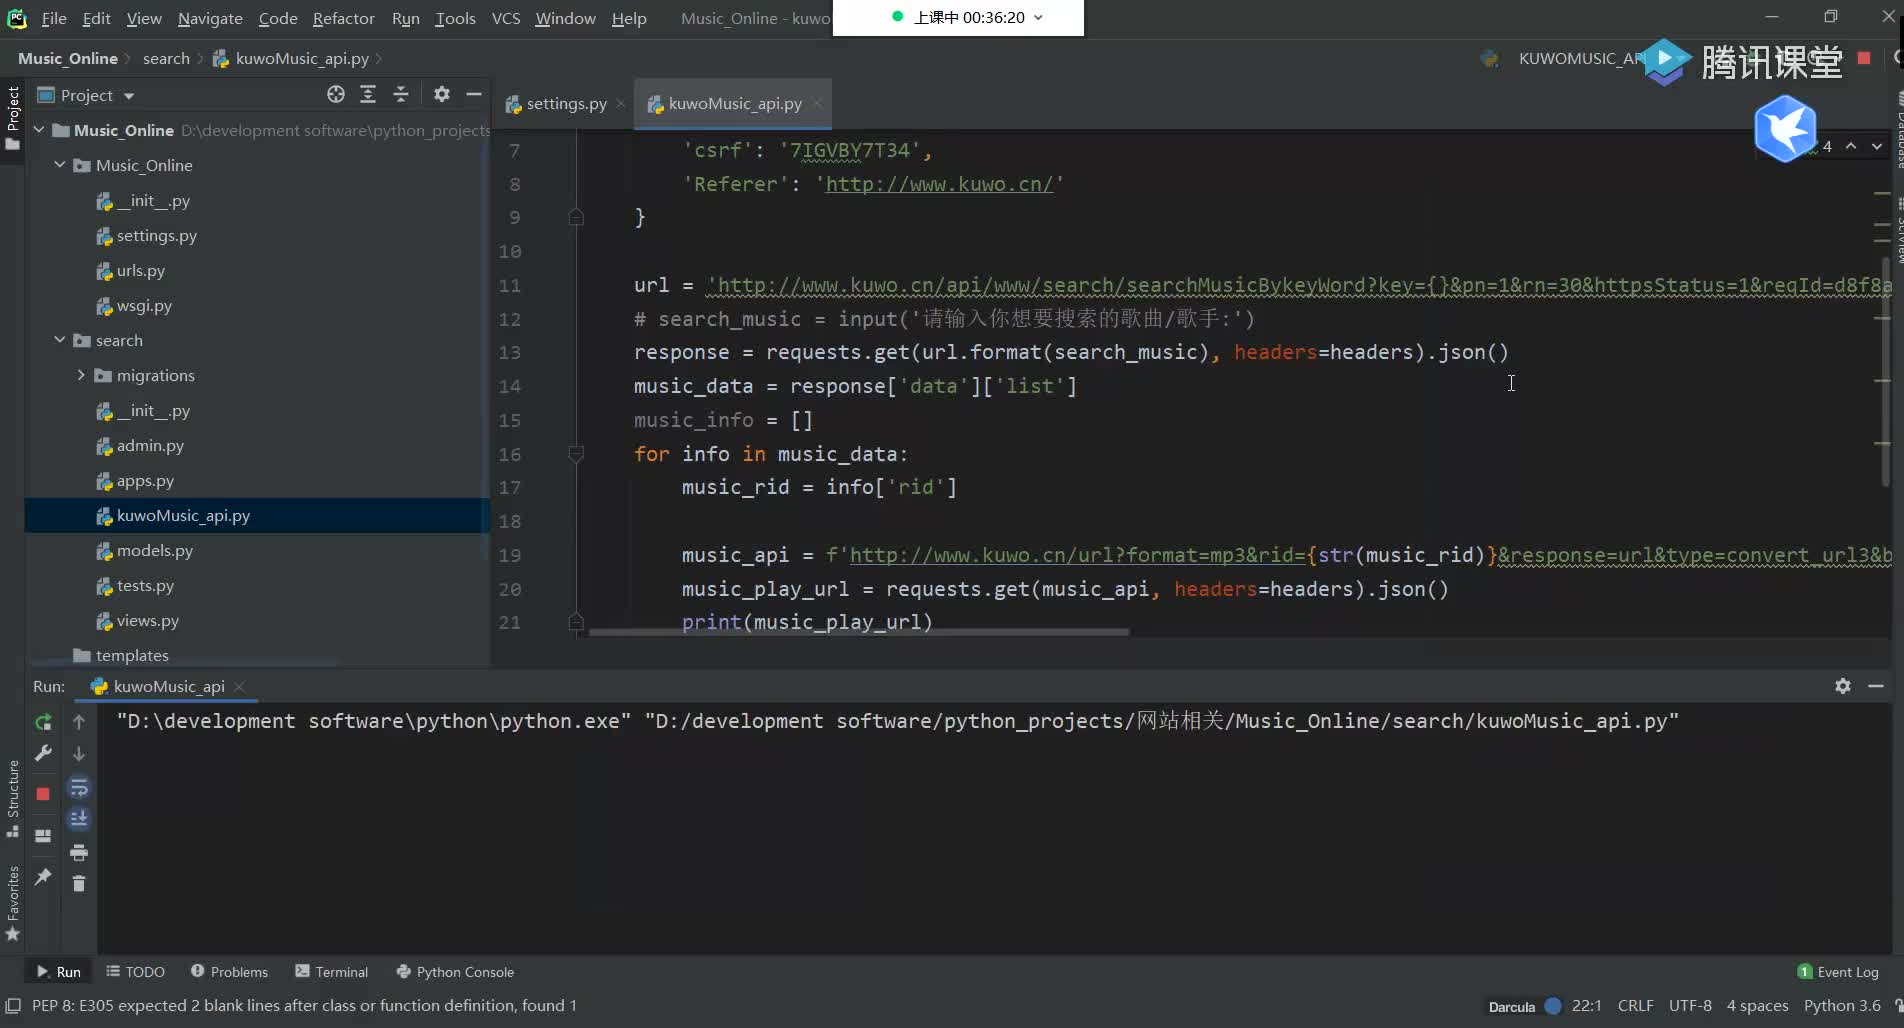Hide the Run panel with minus icon
1904x1028 pixels.
pos(1876,686)
